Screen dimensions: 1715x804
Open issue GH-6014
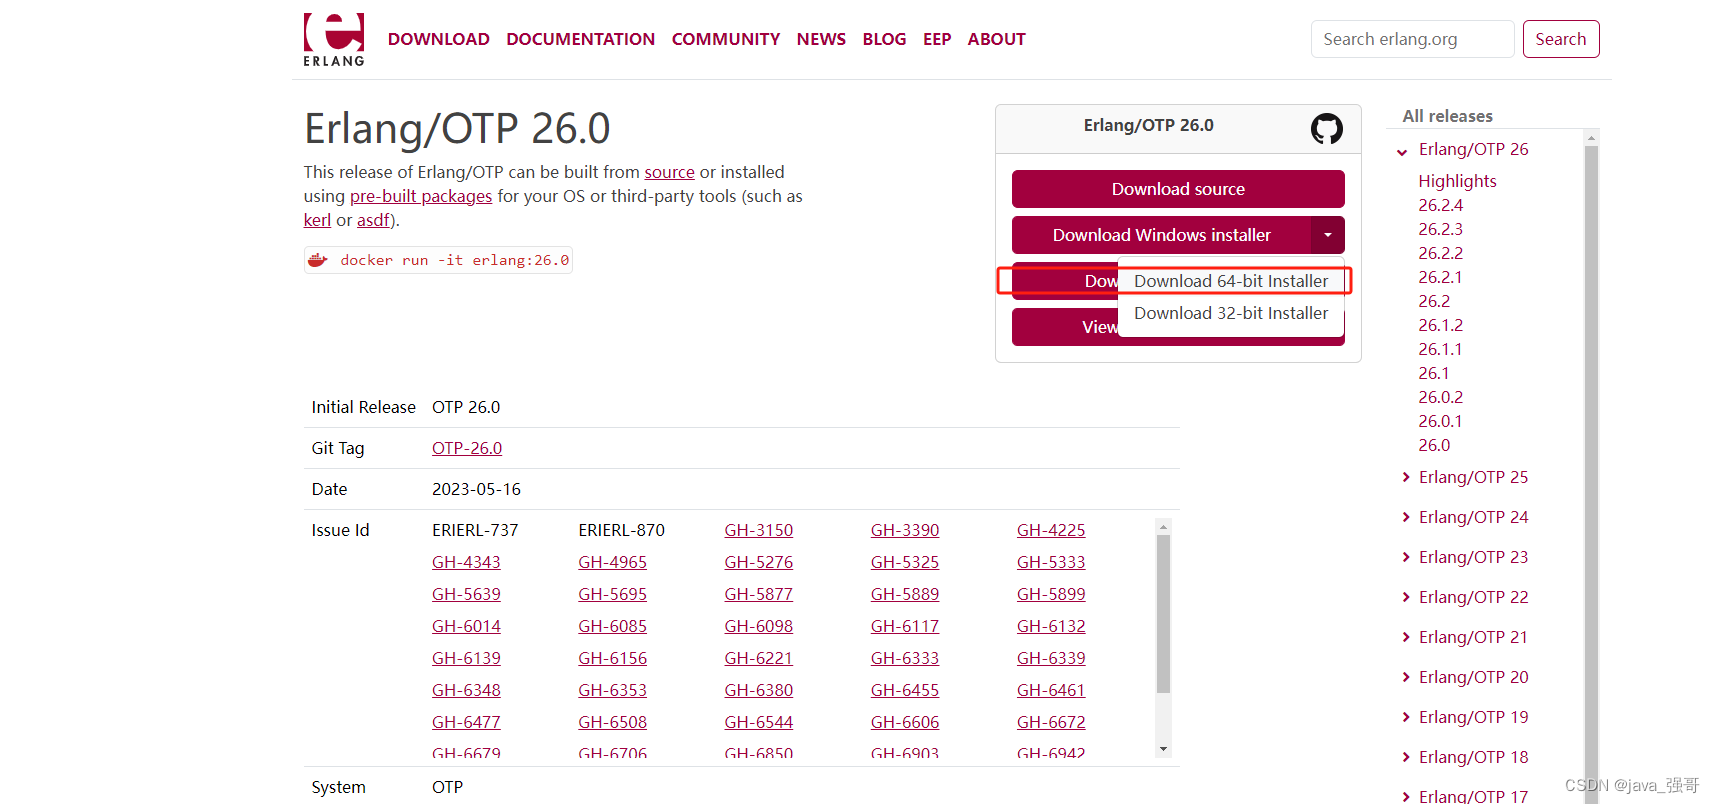[x=466, y=626]
